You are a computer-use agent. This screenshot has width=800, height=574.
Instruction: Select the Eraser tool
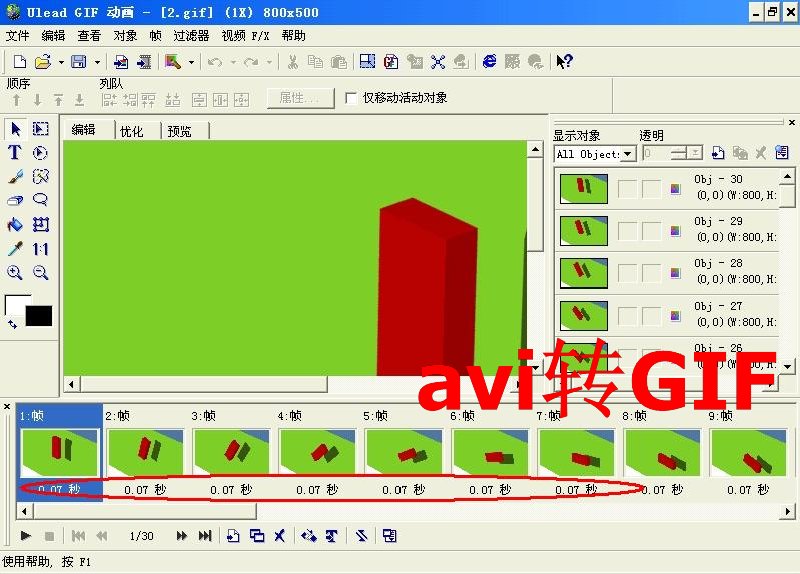pos(15,200)
